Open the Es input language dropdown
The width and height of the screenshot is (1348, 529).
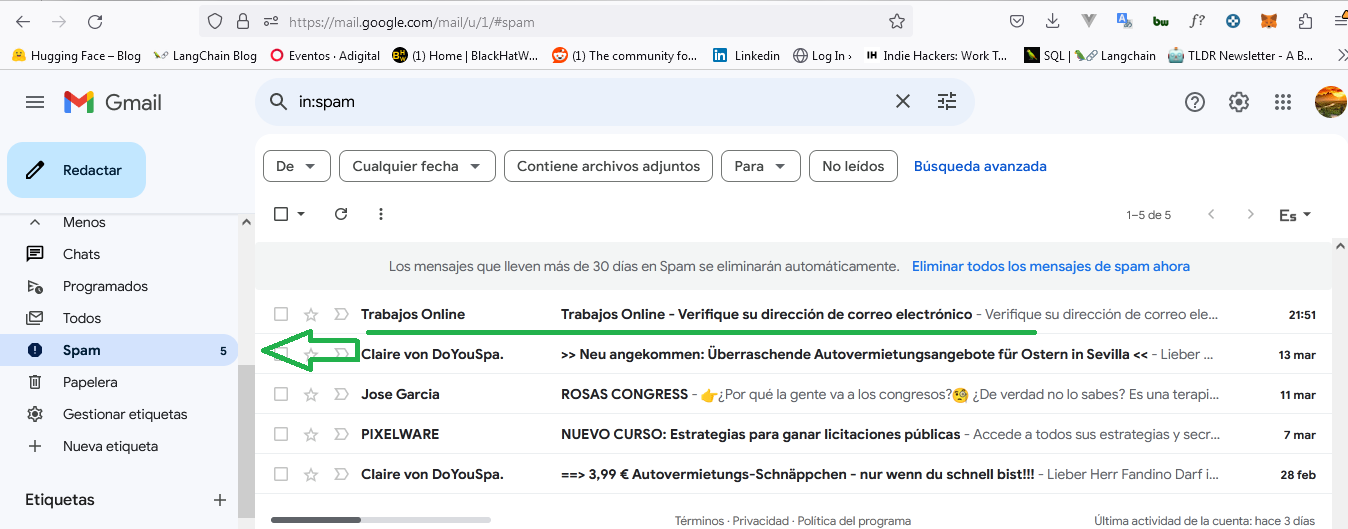(1294, 215)
